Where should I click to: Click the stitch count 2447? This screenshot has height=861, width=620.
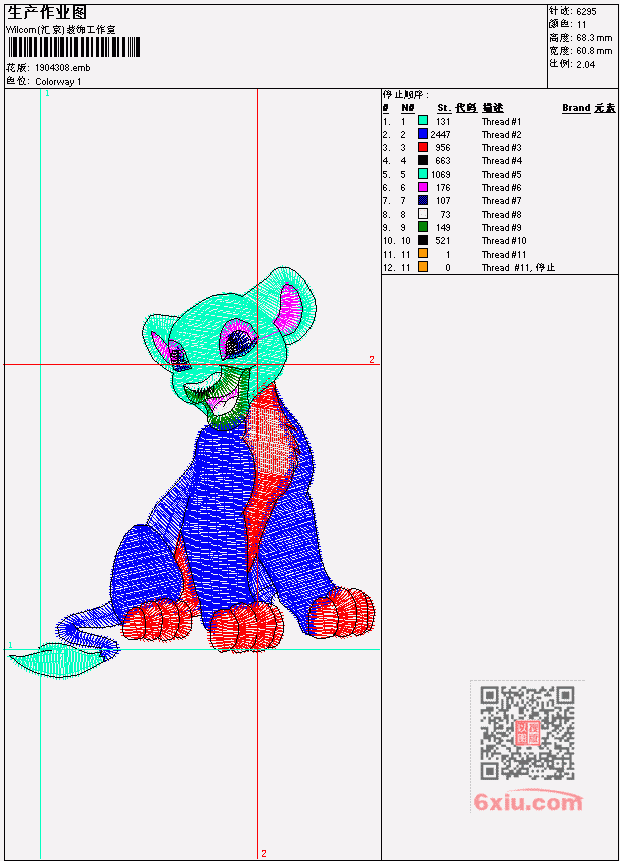click(x=440, y=135)
